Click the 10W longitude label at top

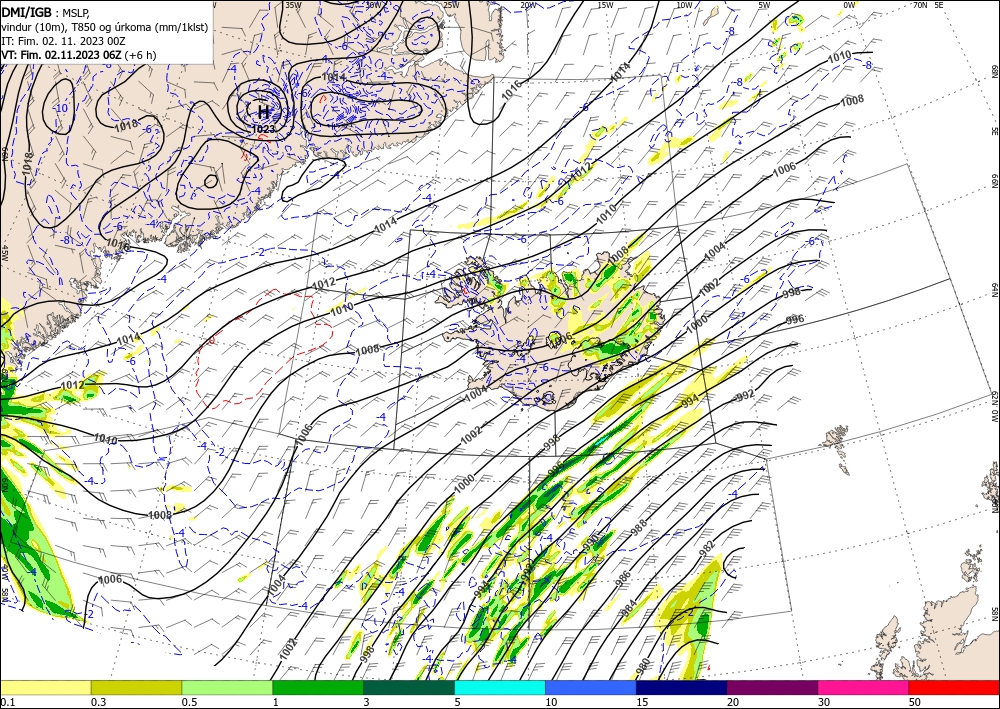(x=684, y=5)
